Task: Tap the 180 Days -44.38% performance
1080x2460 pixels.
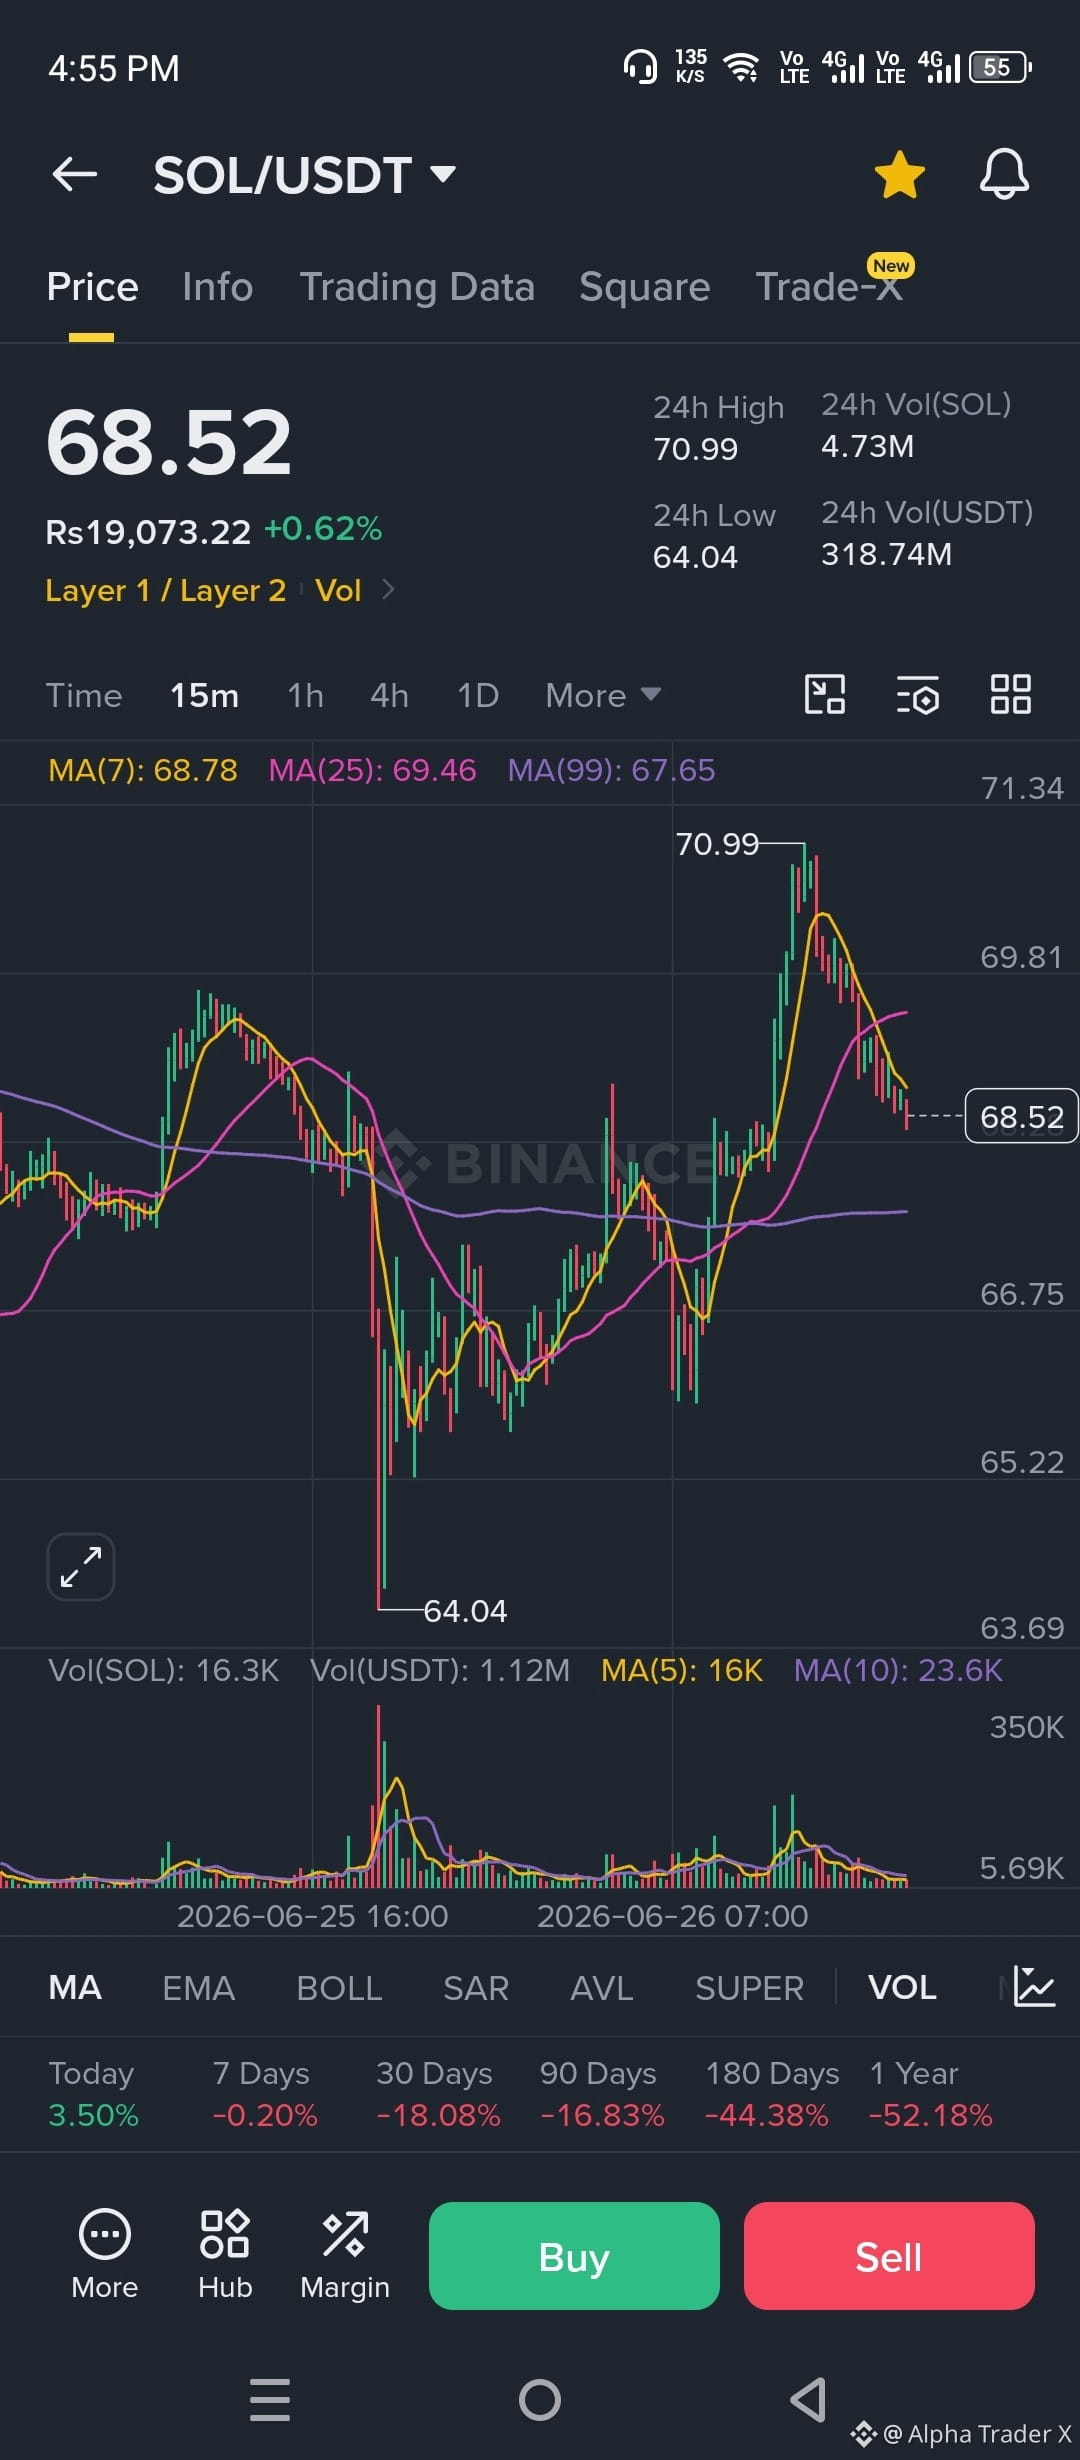Action: [770, 2093]
